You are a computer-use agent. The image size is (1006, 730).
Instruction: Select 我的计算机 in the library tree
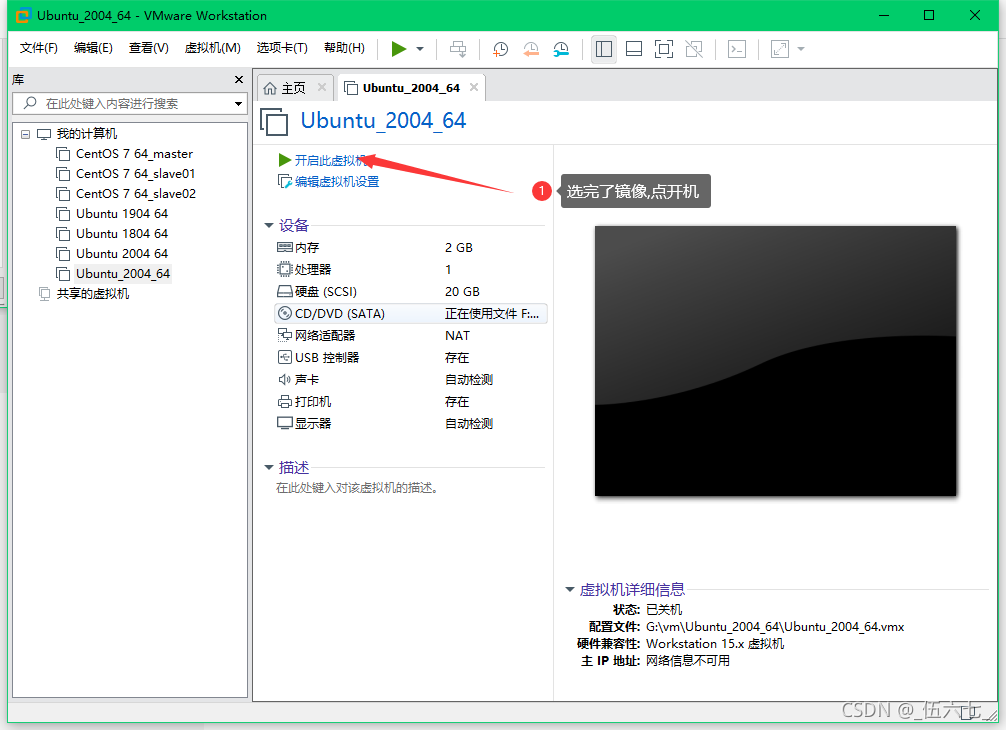point(87,133)
